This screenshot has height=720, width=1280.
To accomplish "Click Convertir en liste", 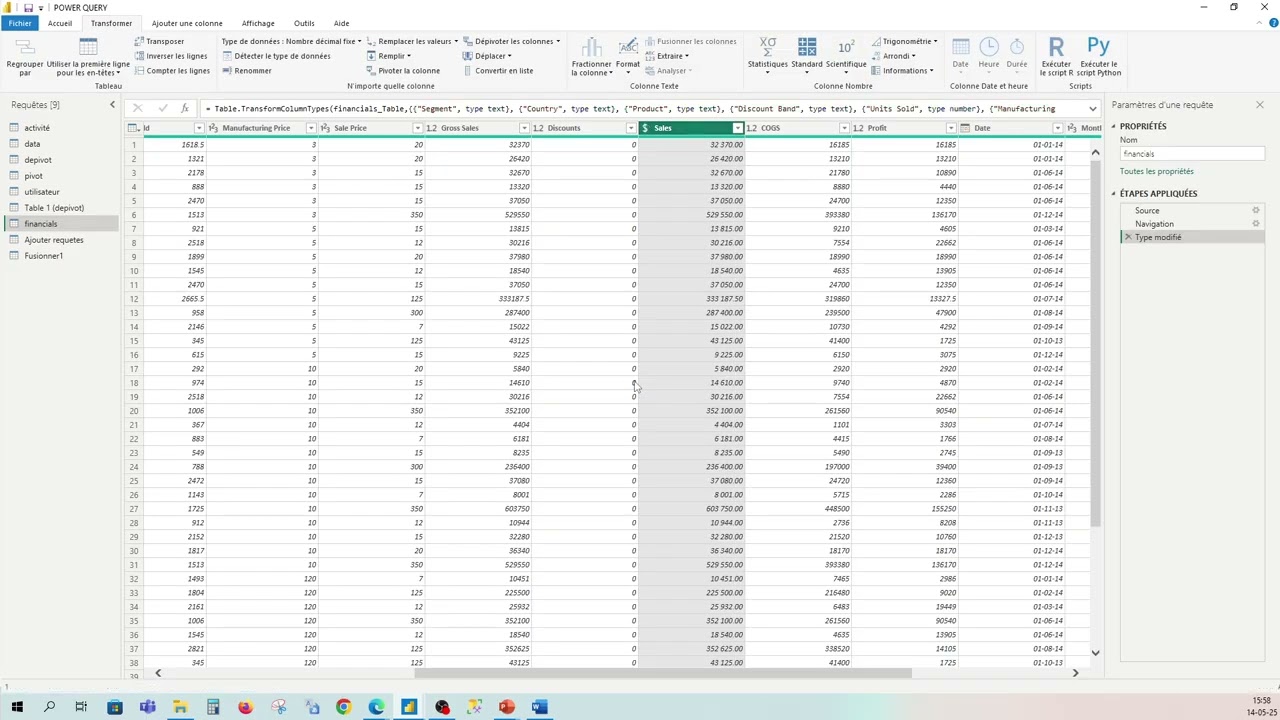I will click(x=498, y=71).
